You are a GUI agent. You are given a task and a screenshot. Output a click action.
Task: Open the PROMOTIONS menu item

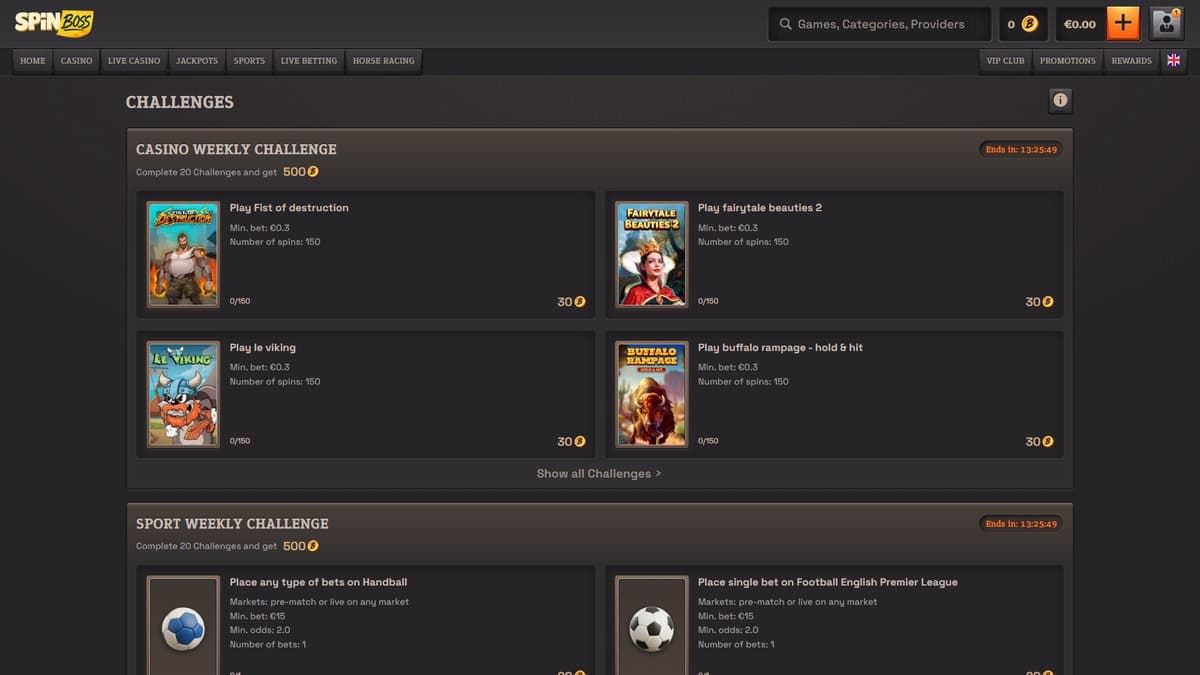pos(1068,61)
